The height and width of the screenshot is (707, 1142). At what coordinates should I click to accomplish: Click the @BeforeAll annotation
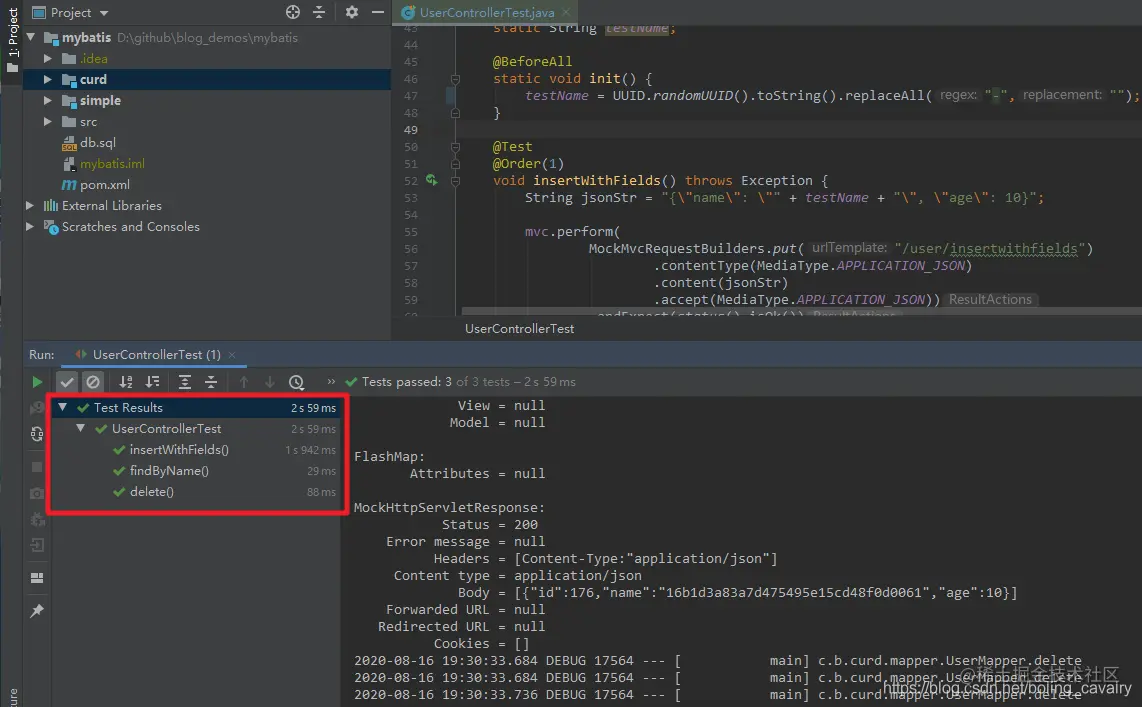pos(532,62)
